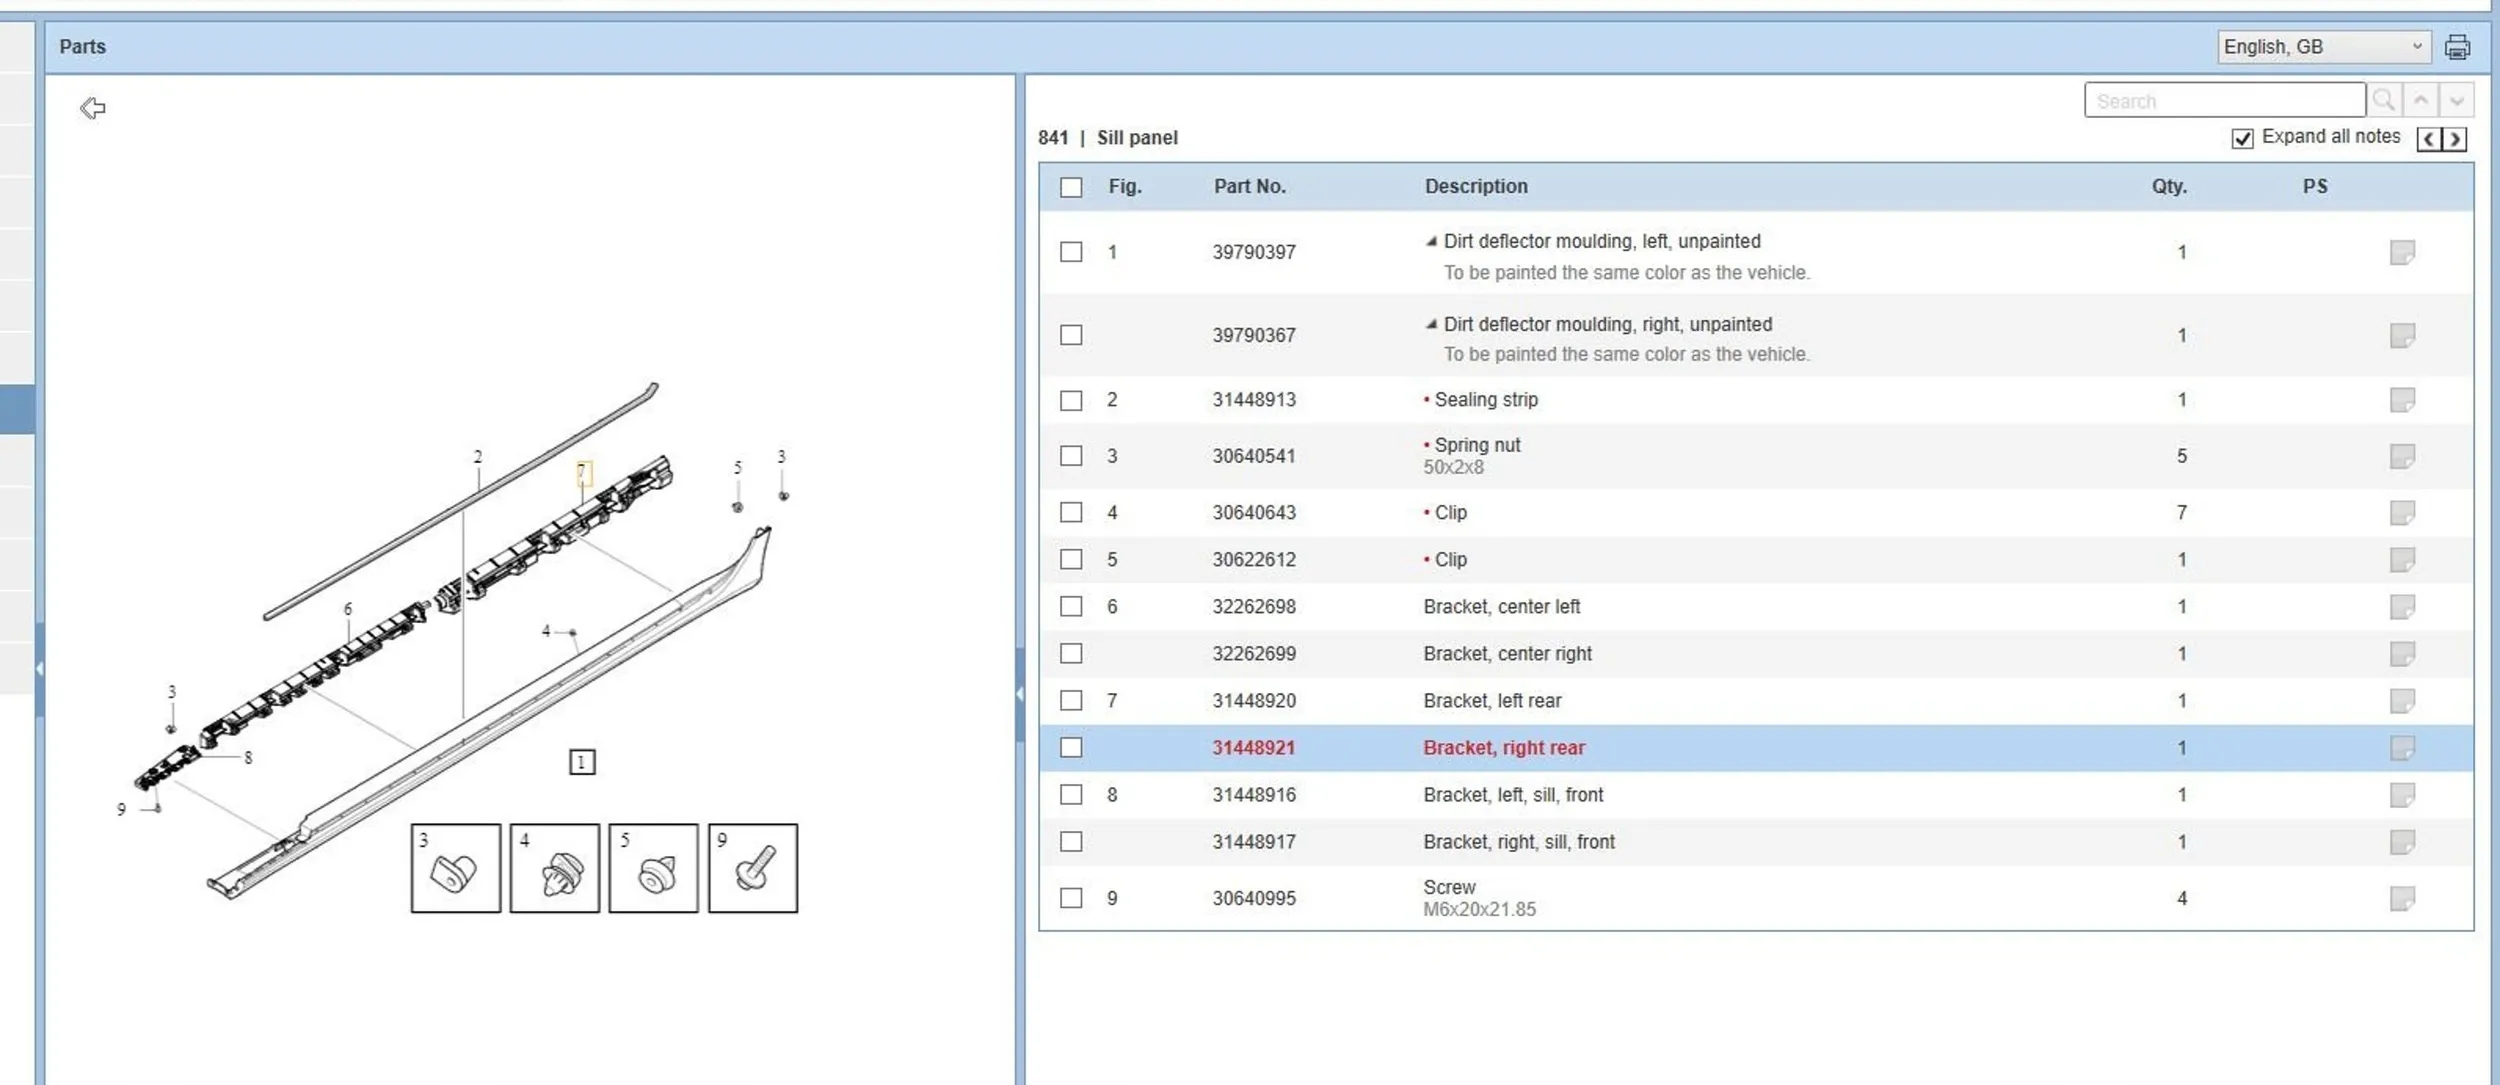This screenshot has width=2500, height=1085.
Task: Jump to previous search result arrow
Action: coord(2421,101)
